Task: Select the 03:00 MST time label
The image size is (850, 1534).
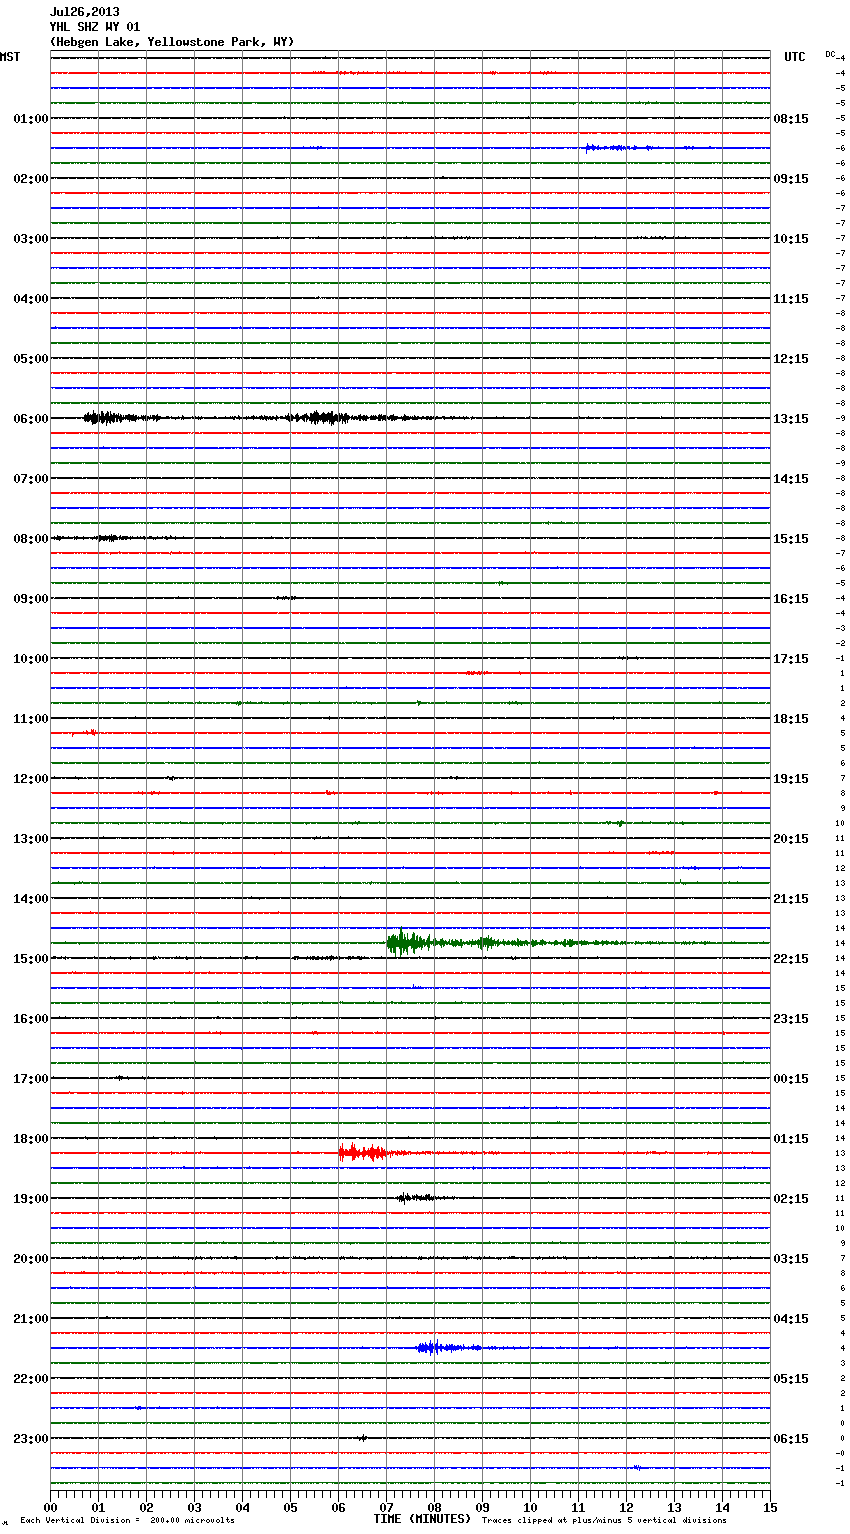Action: 30,239
